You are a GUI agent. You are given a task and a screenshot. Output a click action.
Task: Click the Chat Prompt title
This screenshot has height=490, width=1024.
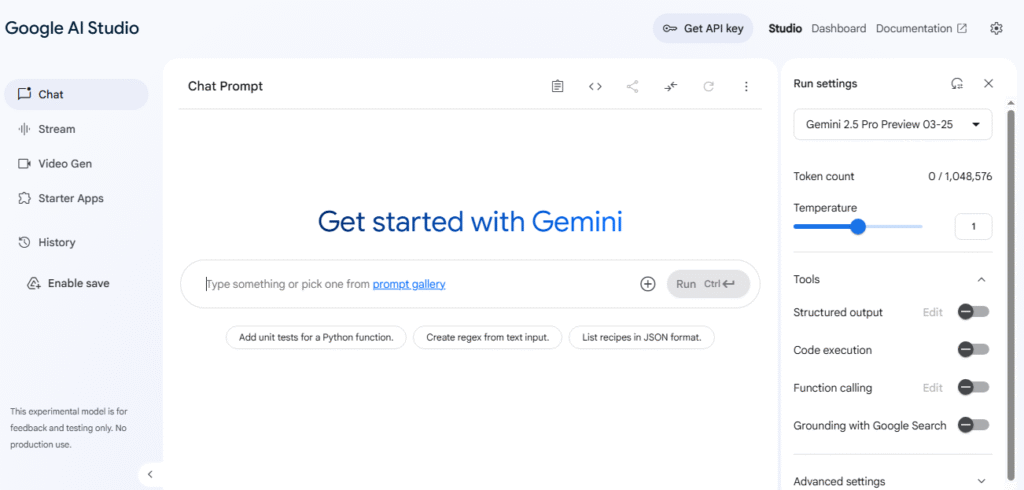point(225,86)
